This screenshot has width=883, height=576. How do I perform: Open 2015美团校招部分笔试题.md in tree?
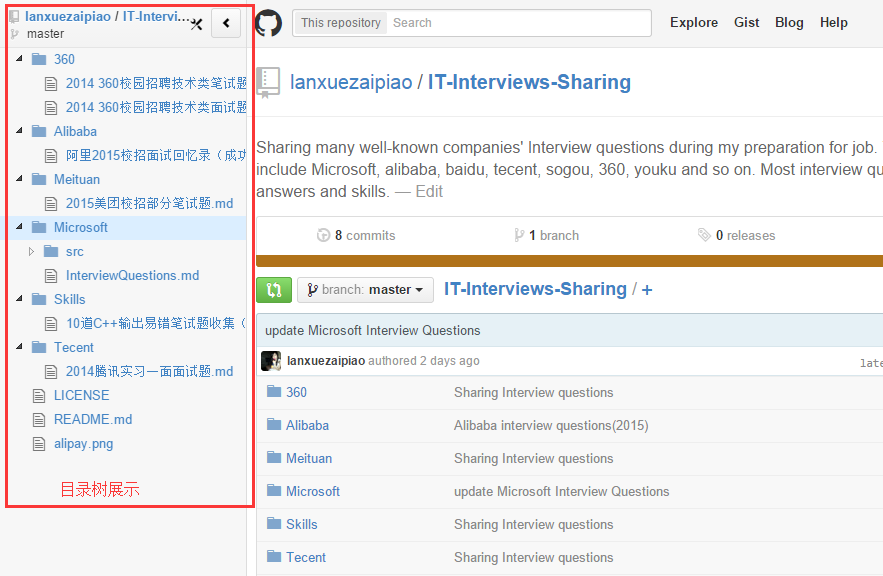[149, 203]
